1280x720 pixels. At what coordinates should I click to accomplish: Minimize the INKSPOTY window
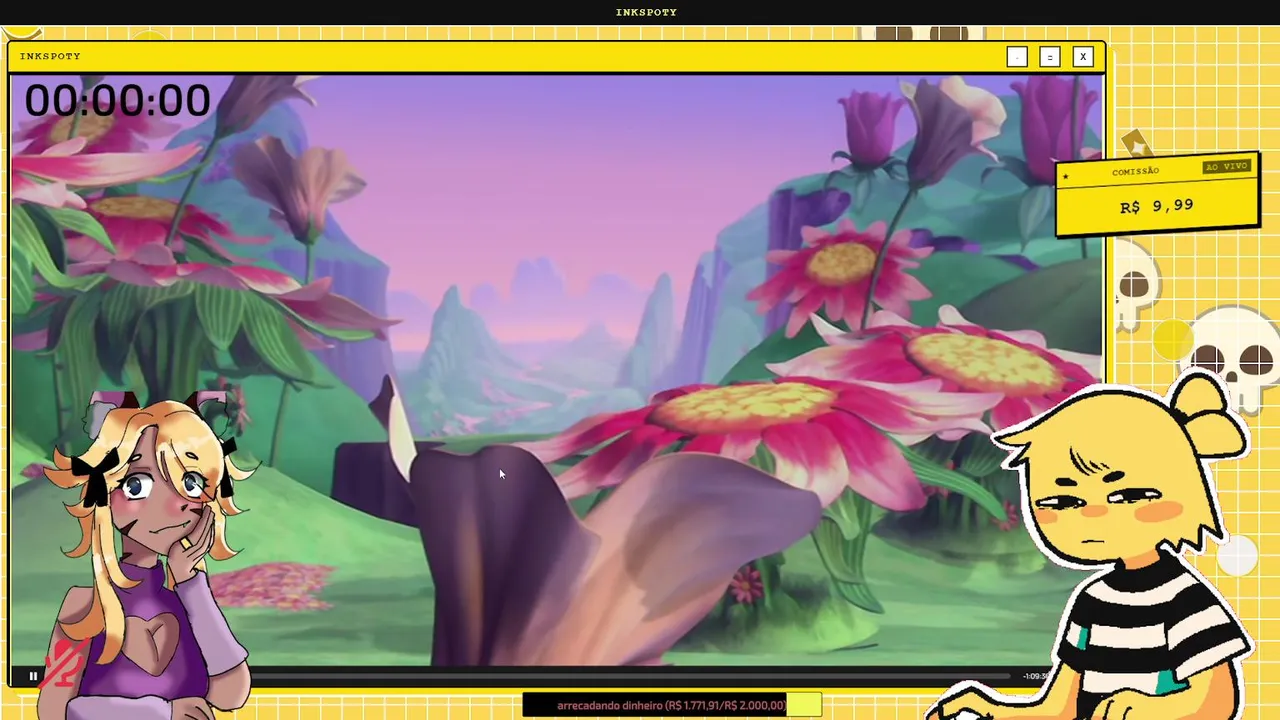point(1017,57)
